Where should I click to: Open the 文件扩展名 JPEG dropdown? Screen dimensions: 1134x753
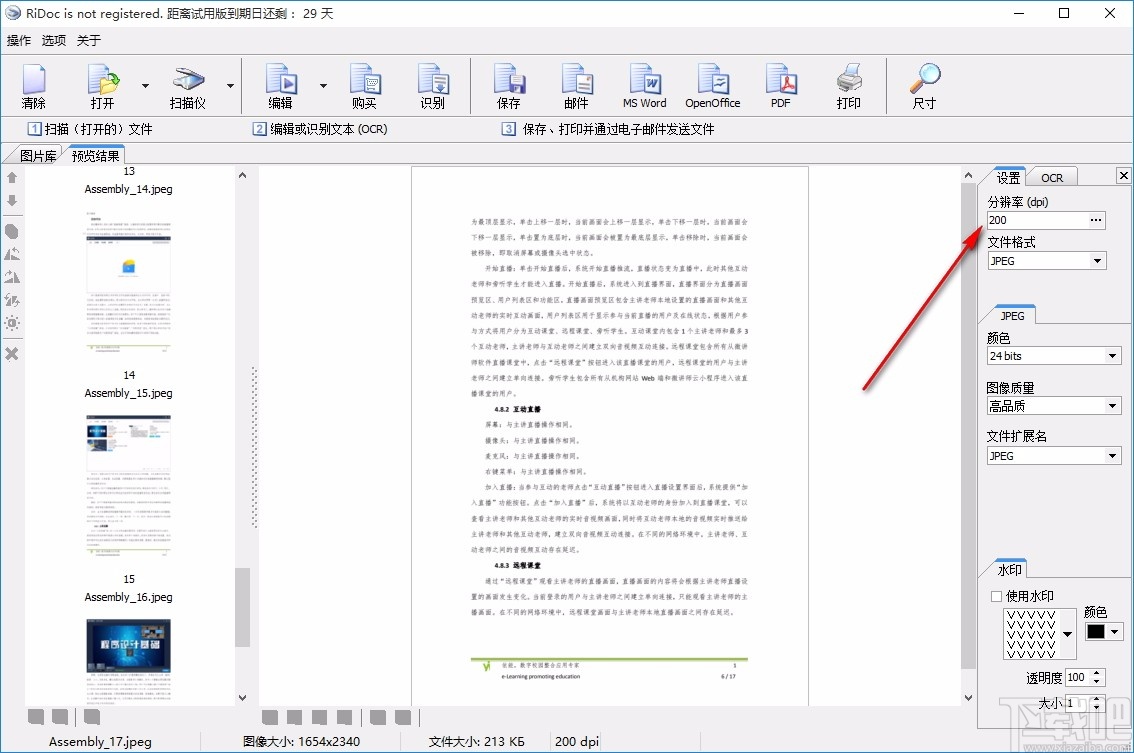point(1112,456)
